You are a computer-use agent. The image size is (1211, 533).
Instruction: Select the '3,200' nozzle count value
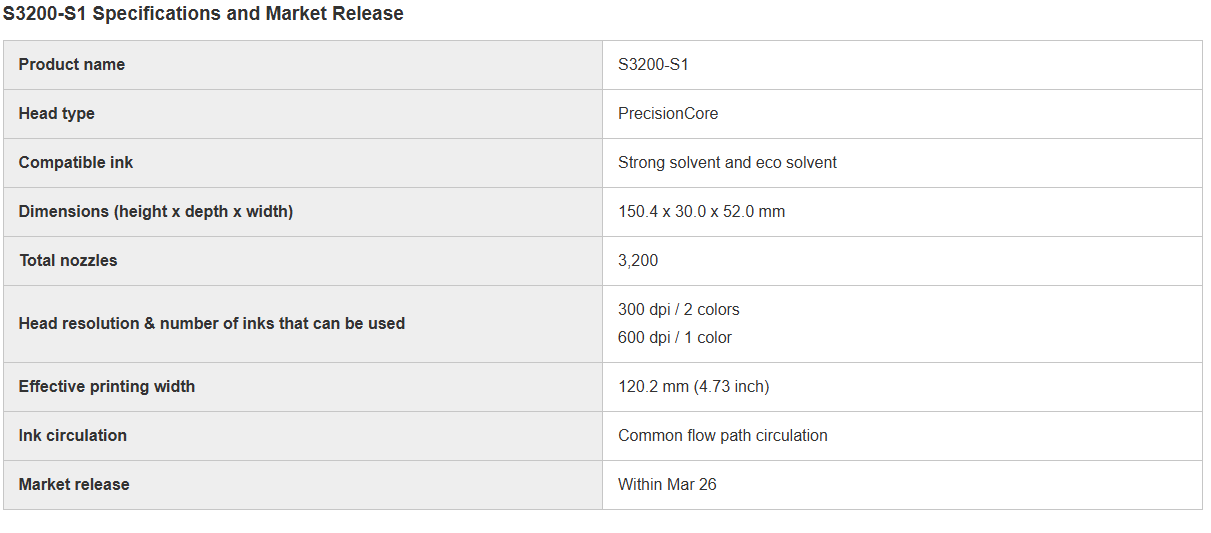click(638, 261)
